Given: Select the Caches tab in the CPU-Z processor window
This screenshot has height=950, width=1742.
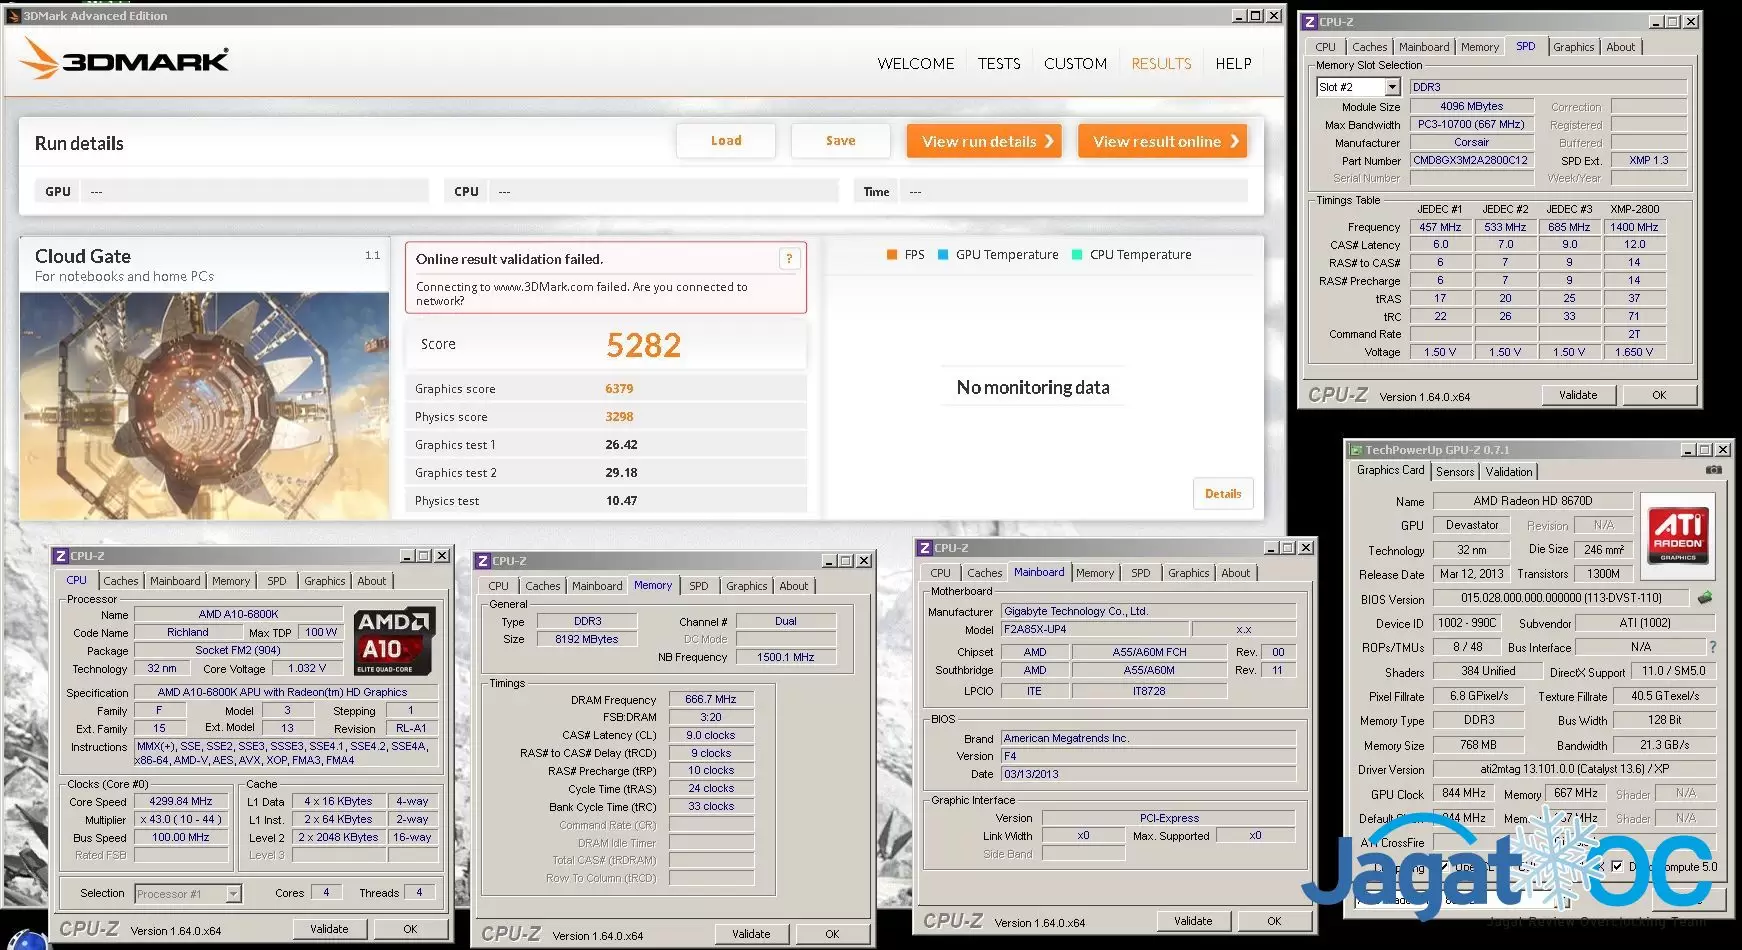Looking at the screenshot, I should point(121,581).
